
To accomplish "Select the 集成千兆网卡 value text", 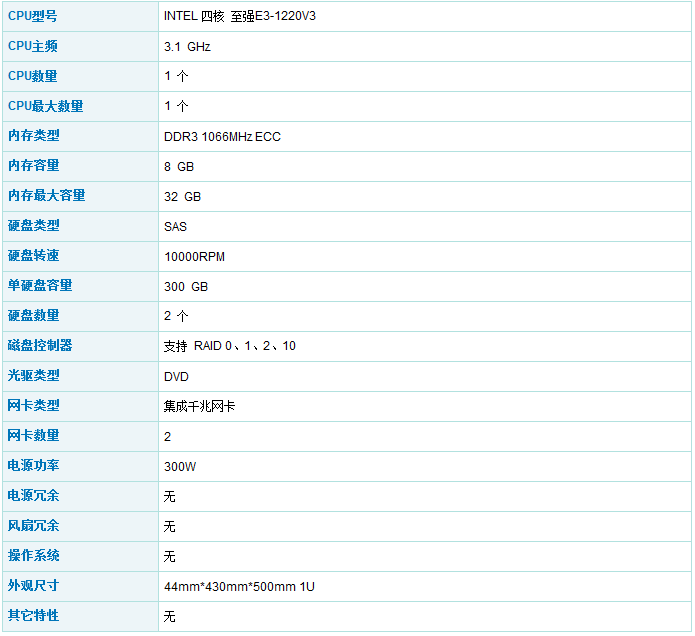I will click(x=200, y=406).
